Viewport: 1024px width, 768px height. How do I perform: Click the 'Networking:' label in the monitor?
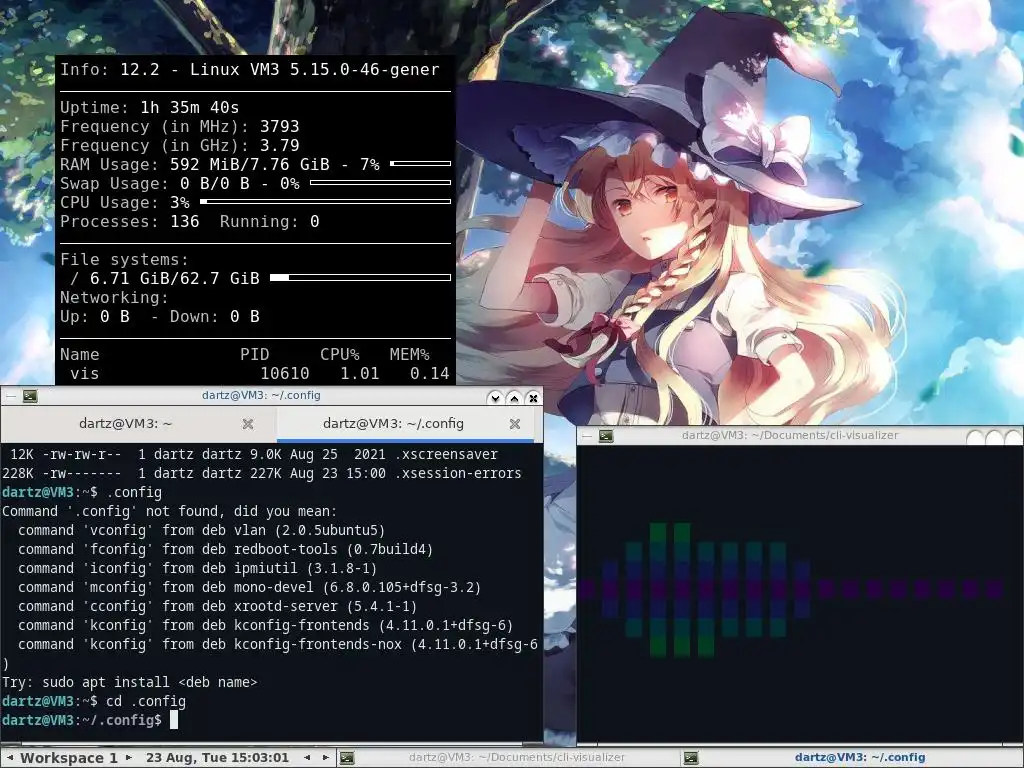pyautogui.click(x=114, y=298)
